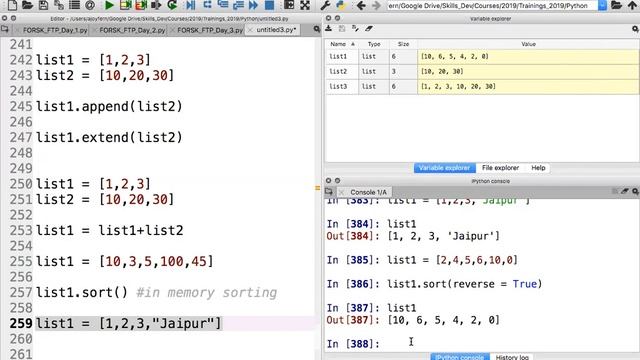Viewport: 640px width, 360px height.
Task: Open the editor tab browse button
Action: (x=5, y=29)
